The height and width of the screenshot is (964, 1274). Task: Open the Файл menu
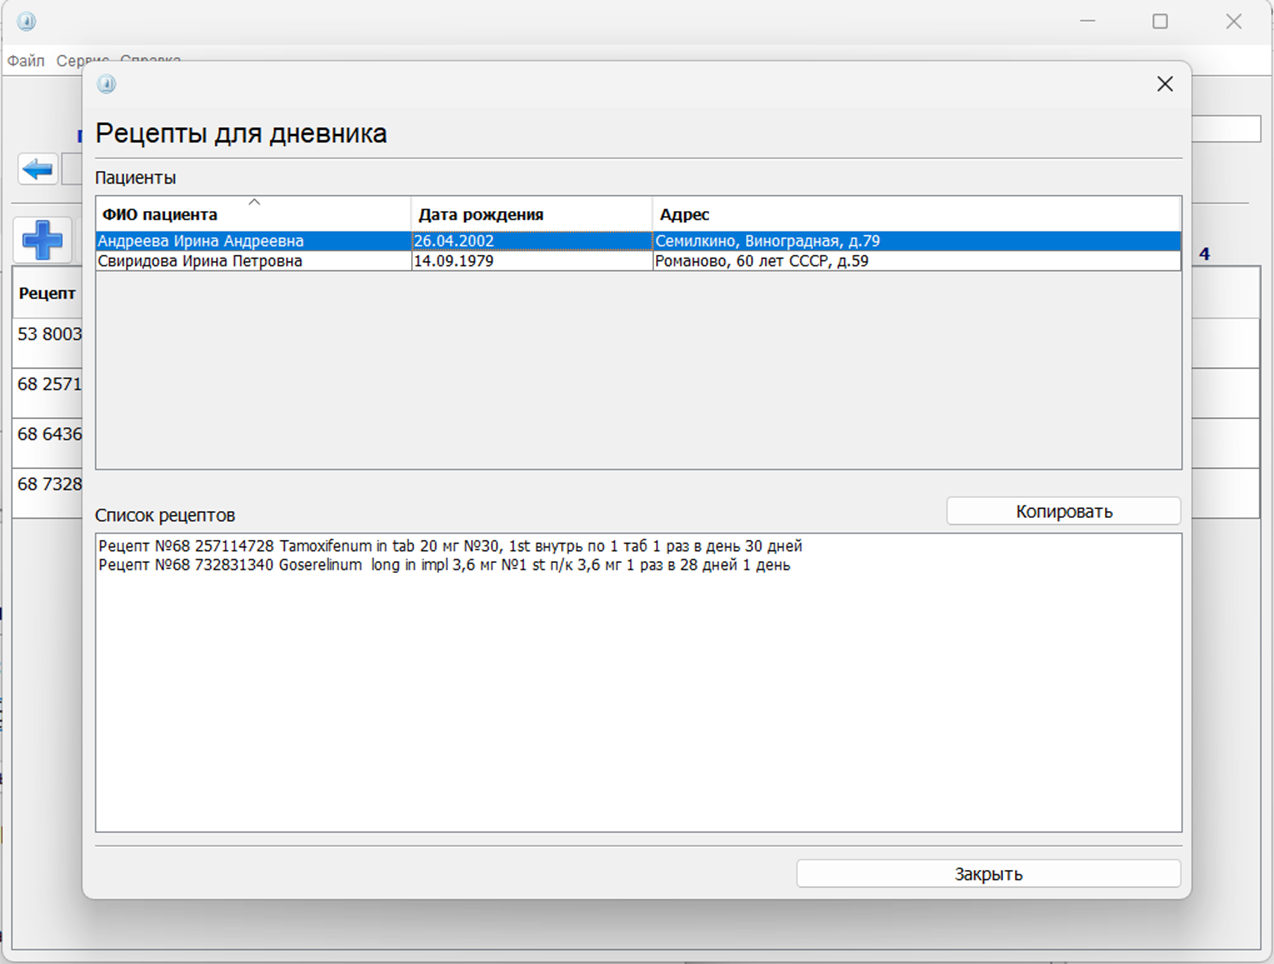point(26,61)
